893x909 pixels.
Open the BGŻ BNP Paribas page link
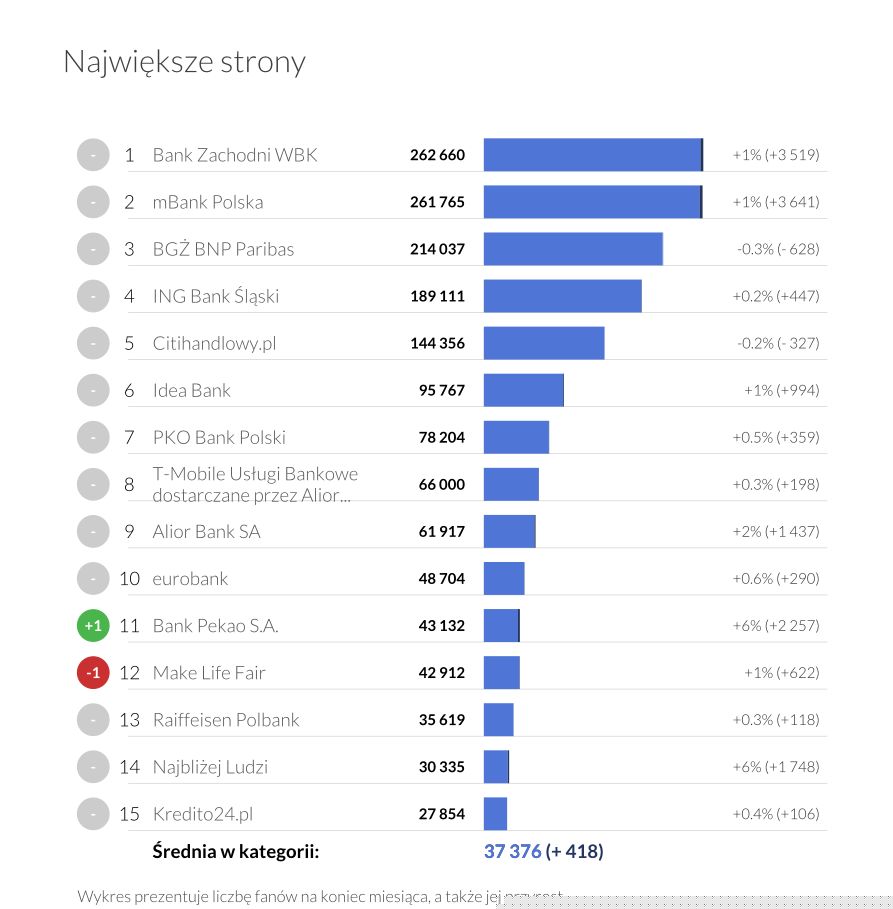click(x=223, y=249)
